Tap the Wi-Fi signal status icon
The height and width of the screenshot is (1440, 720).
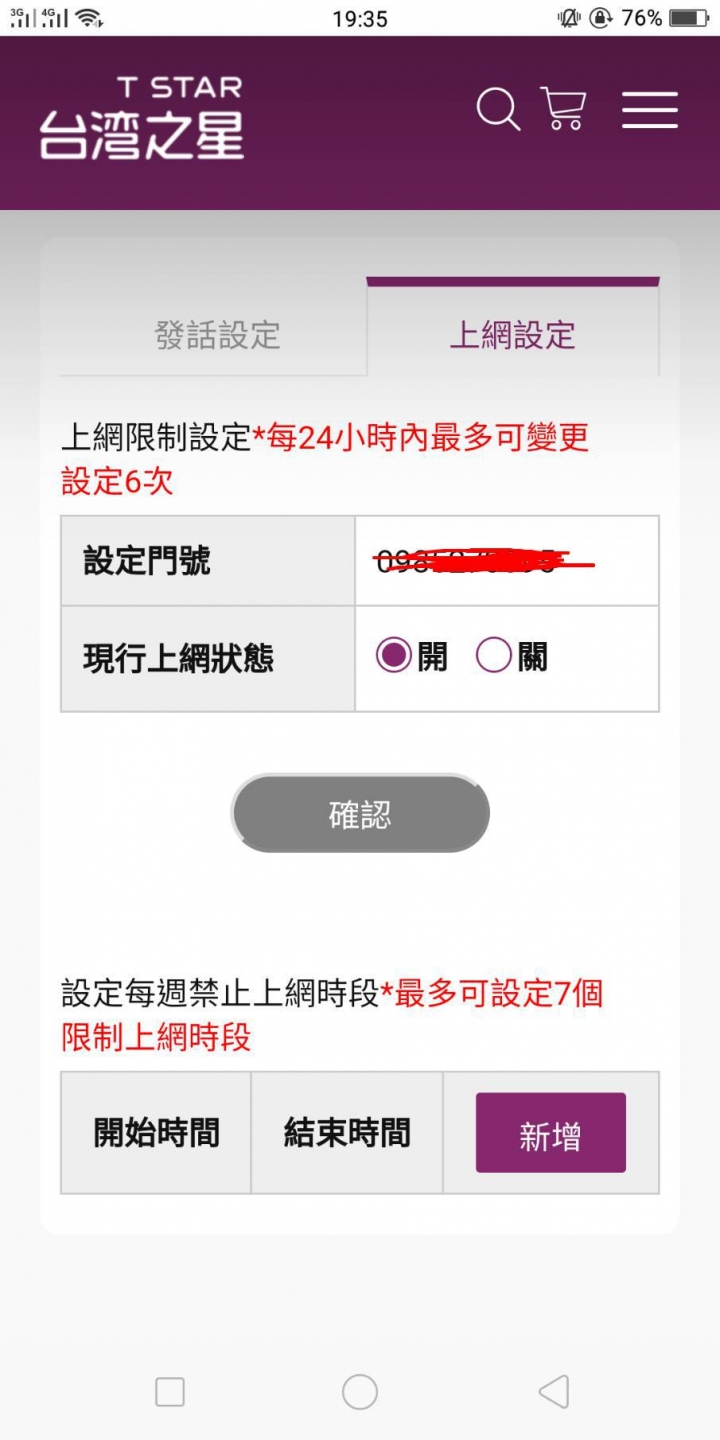89,18
